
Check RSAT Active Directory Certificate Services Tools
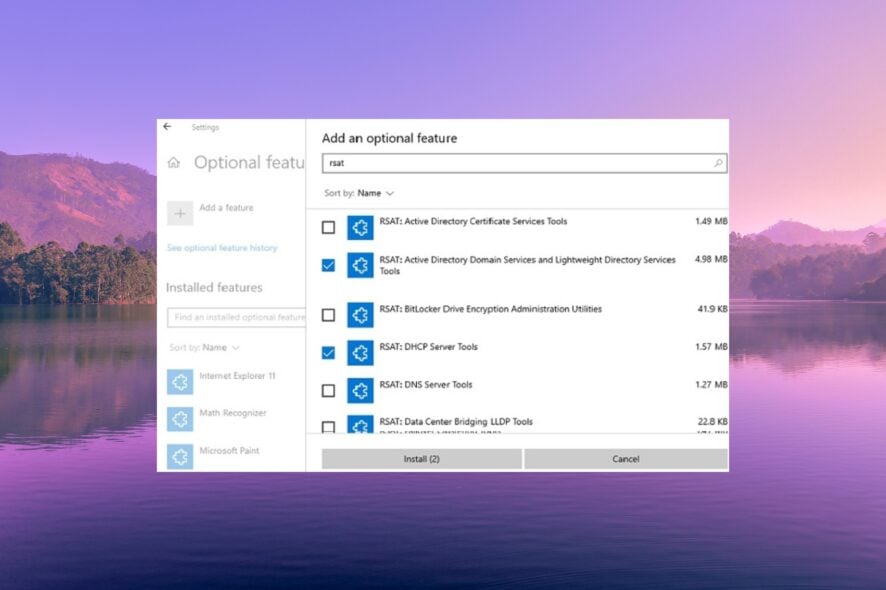[328, 228]
